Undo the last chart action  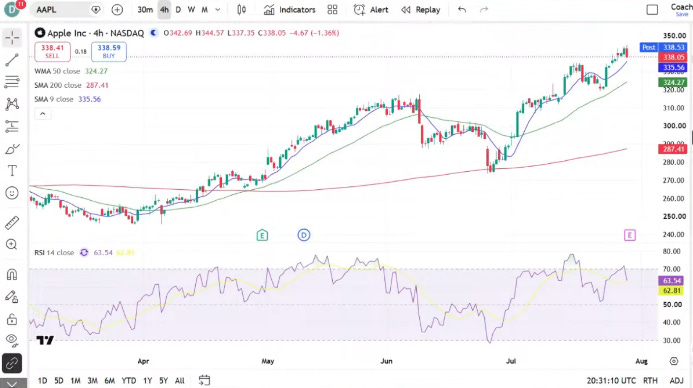pos(462,9)
